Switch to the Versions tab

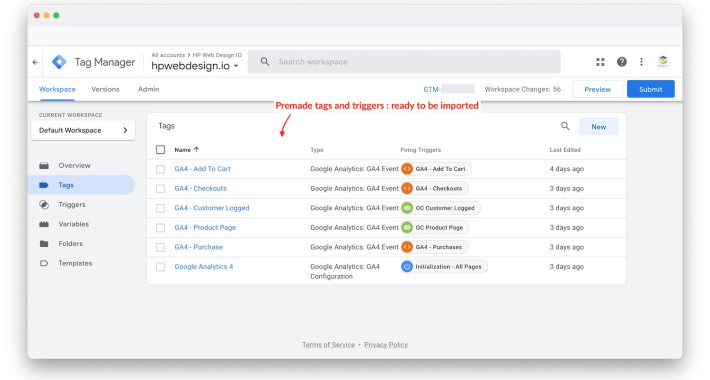(x=106, y=89)
